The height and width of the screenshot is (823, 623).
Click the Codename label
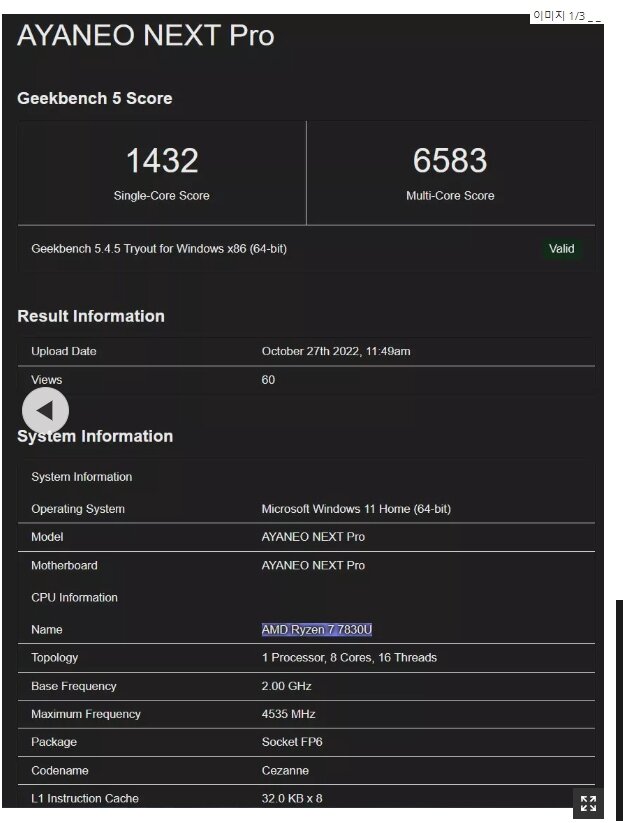[60, 771]
